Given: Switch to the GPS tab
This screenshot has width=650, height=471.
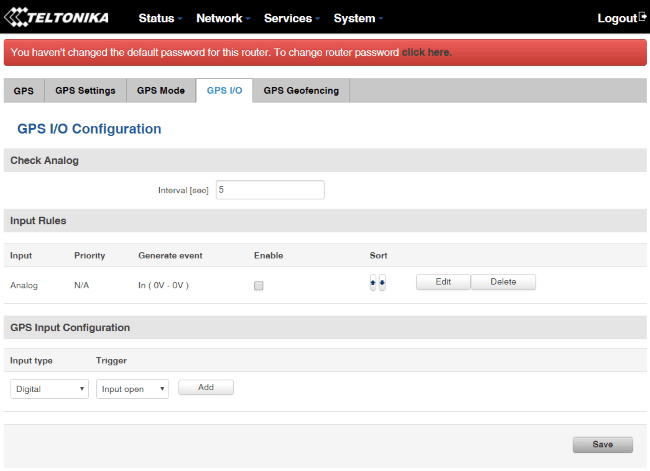Looking at the screenshot, I should click(x=23, y=91).
